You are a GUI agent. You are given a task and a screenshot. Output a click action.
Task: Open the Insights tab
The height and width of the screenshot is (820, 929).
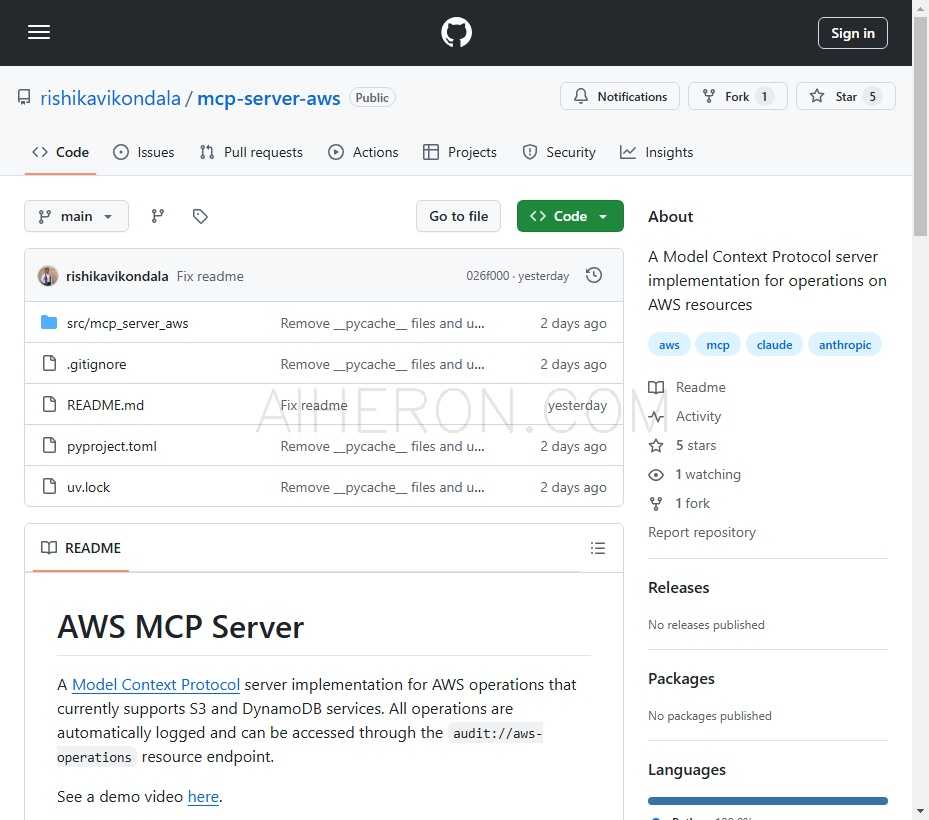[656, 152]
